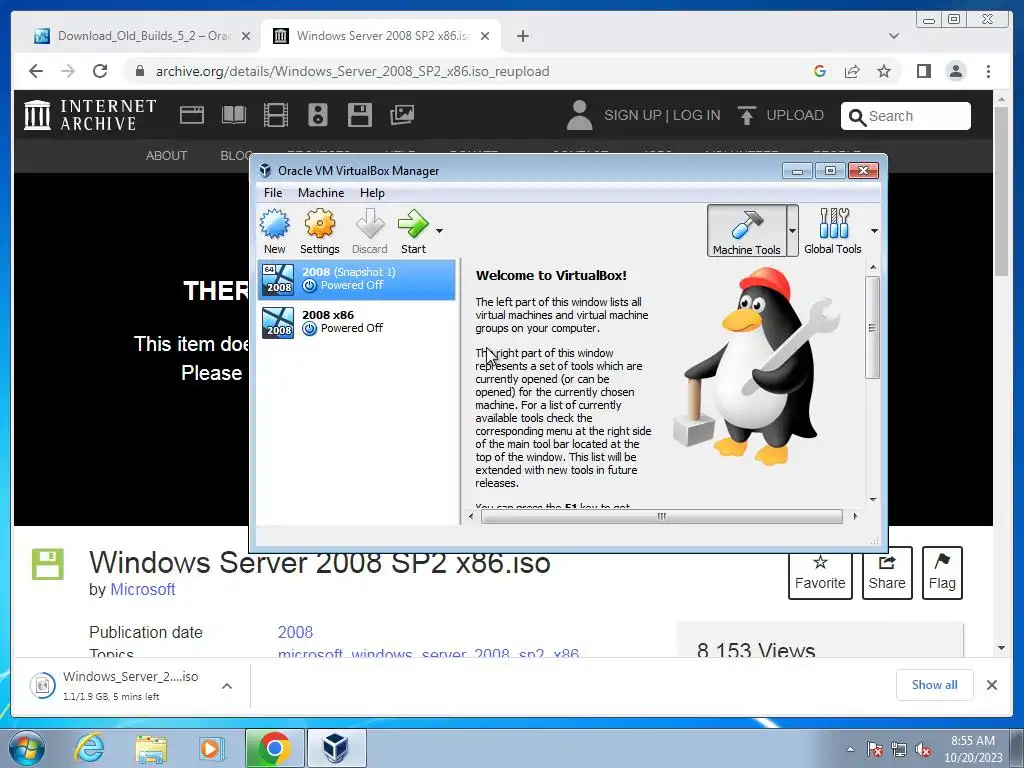Click the Favorite button
1024x768 pixels.
[x=820, y=573]
